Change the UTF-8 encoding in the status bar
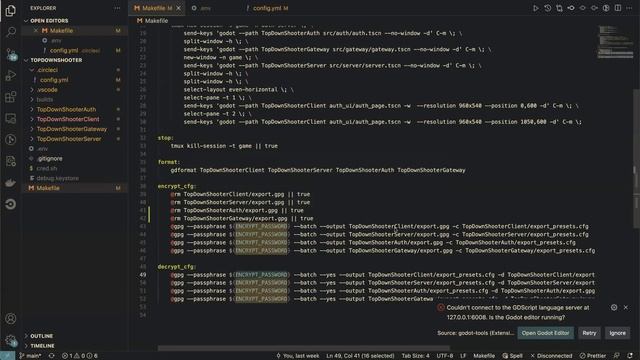The width and height of the screenshot is (640, 360). pos(445,356)
